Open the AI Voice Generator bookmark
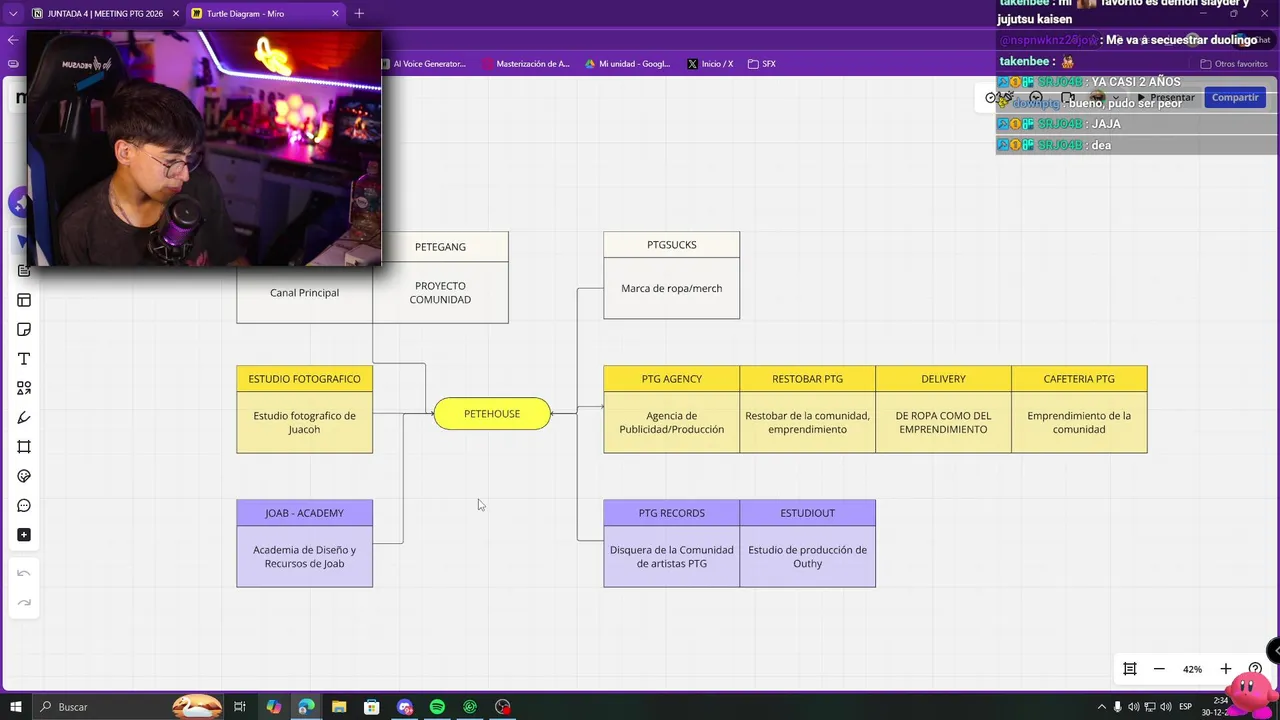 423,64
